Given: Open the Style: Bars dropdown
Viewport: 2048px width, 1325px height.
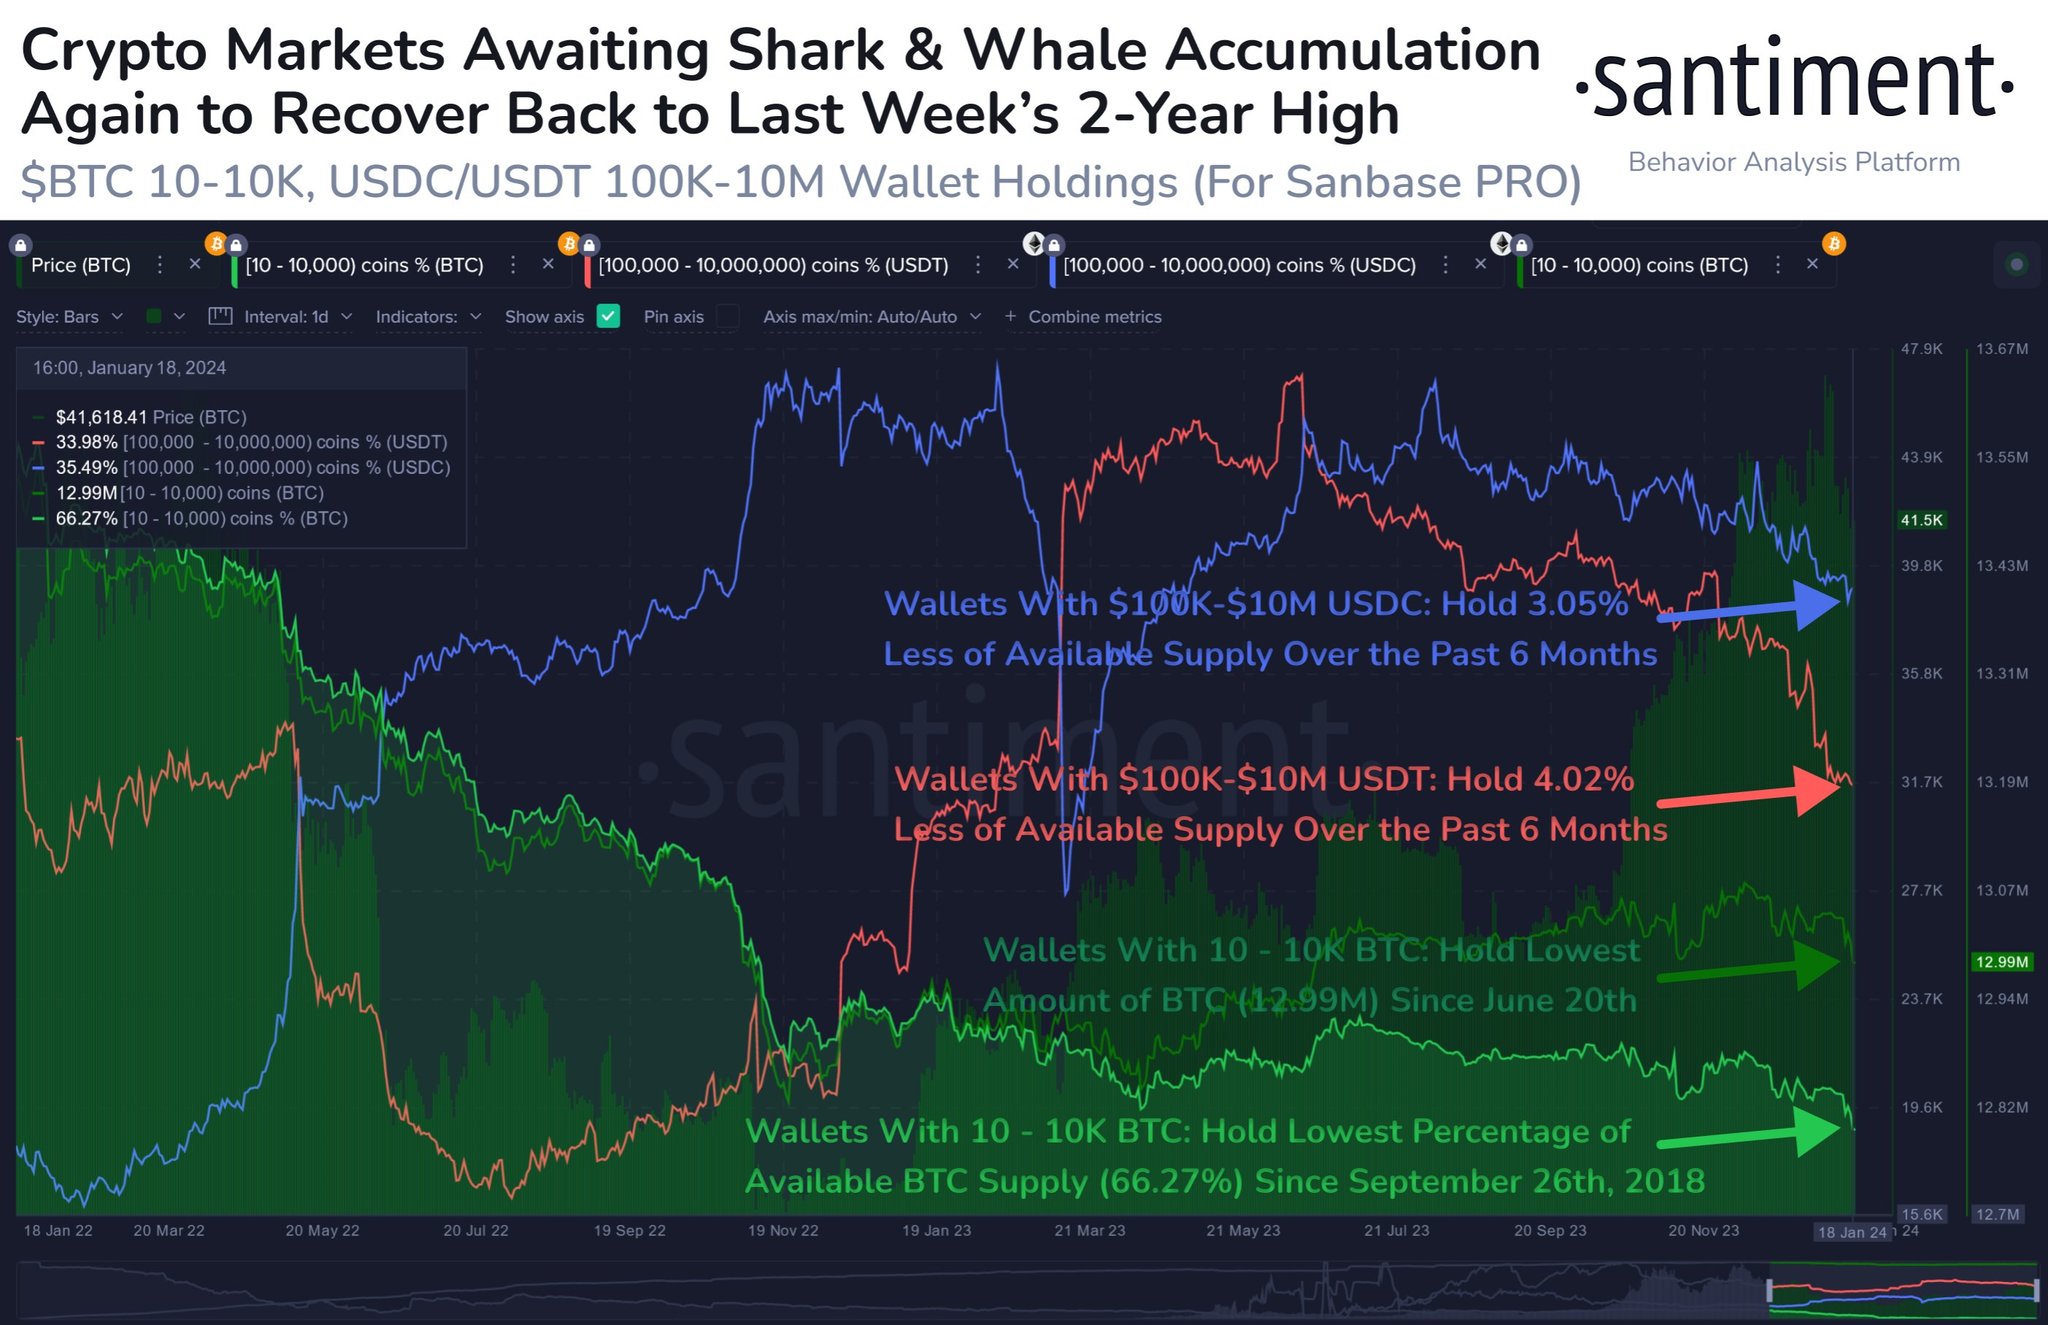Looking at the screenshot, I should coord(69,317).
